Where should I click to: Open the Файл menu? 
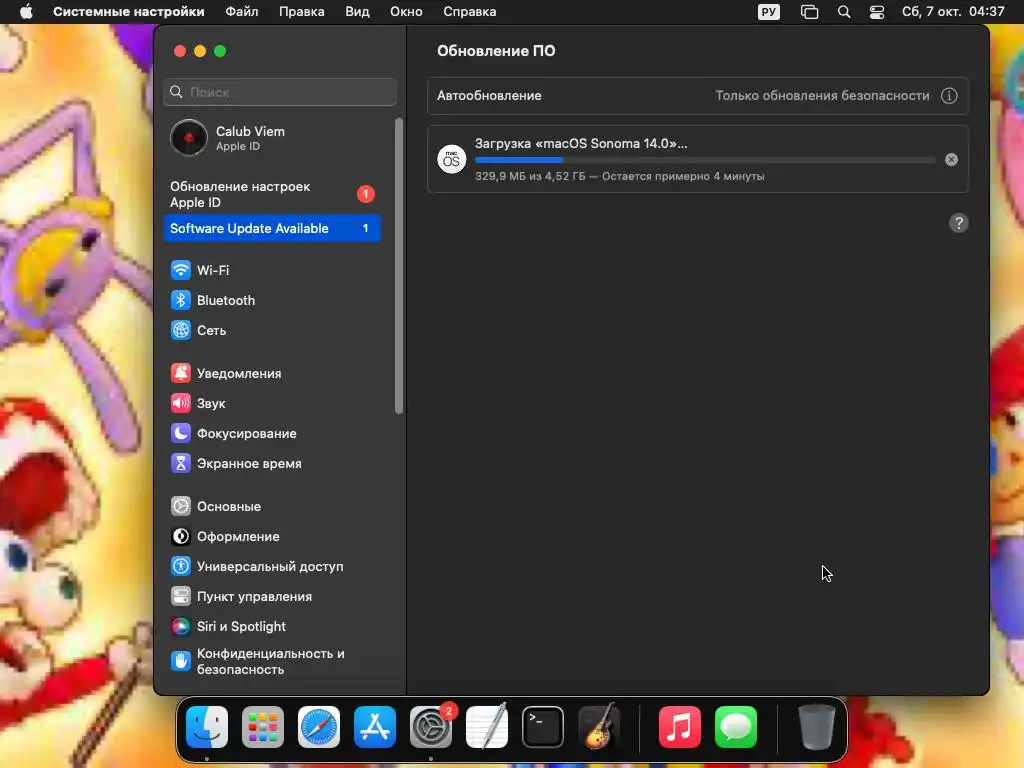[x=242, y=12]
